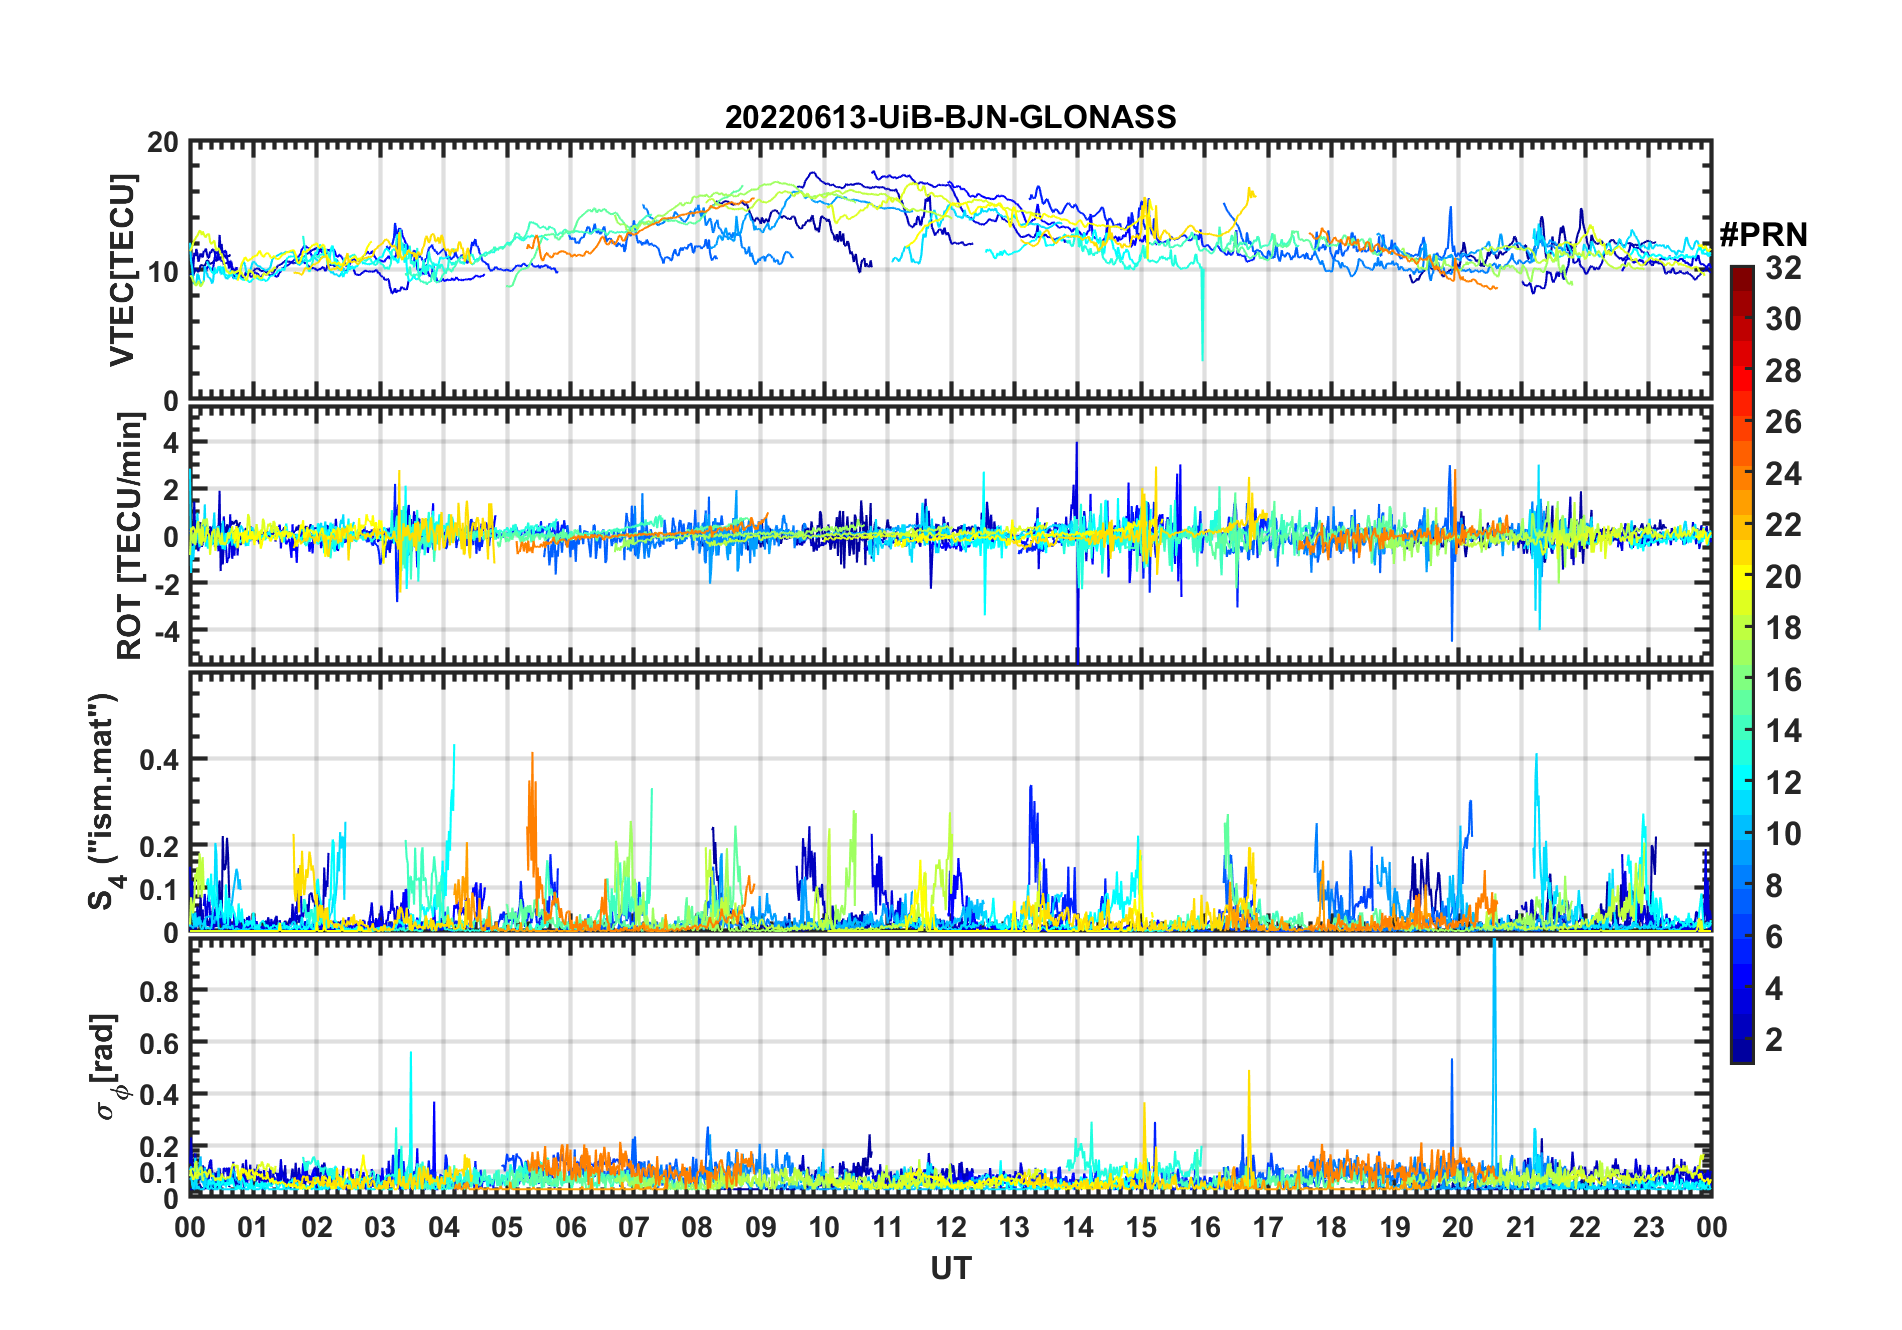Click colorbar tick label 2
The image size is (1902, 1330).
[x=1774, y=1040]
